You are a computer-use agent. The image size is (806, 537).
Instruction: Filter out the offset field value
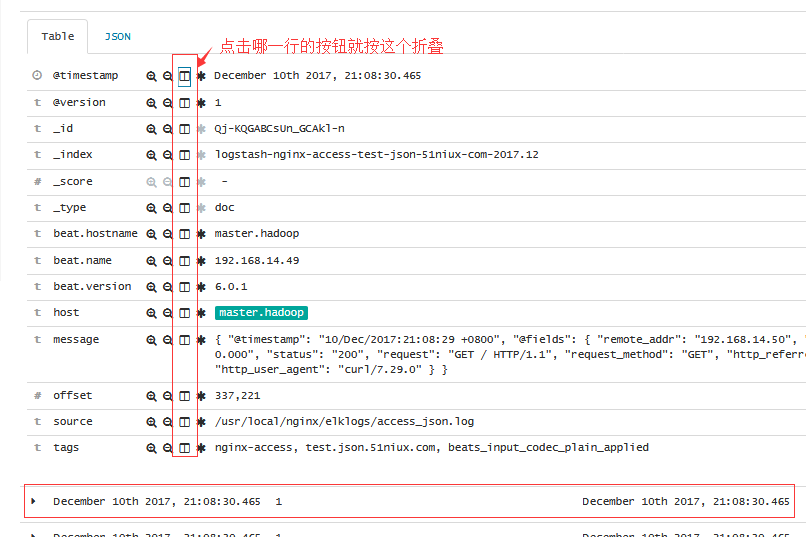point(168,396)
